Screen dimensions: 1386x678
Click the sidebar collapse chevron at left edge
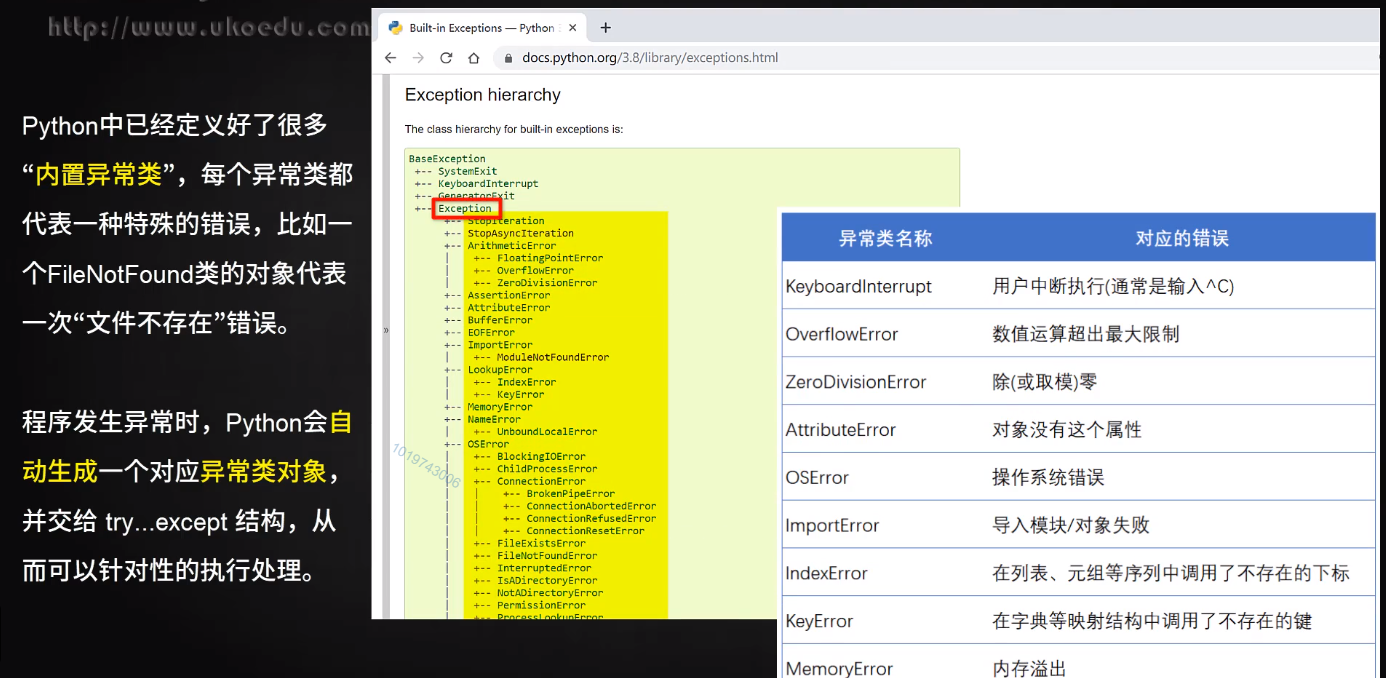[x=386, y=330]
